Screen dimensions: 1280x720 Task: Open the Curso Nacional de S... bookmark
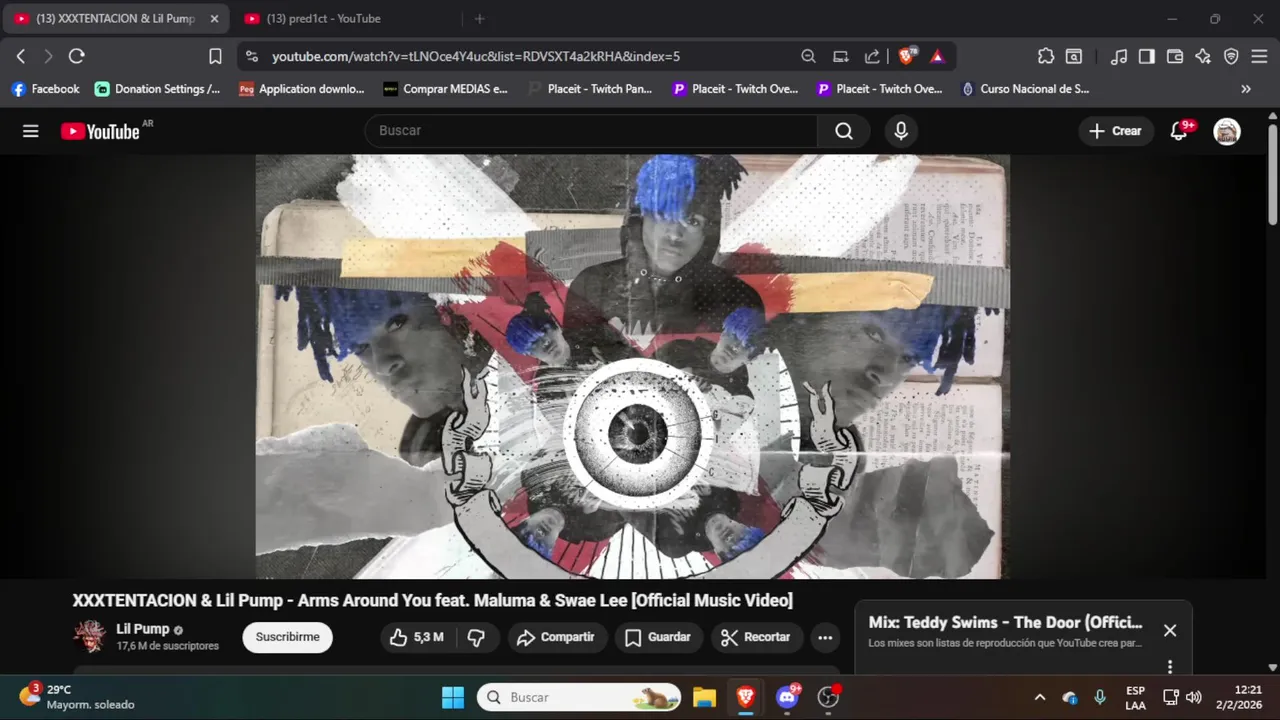[x=1025, y=89]
